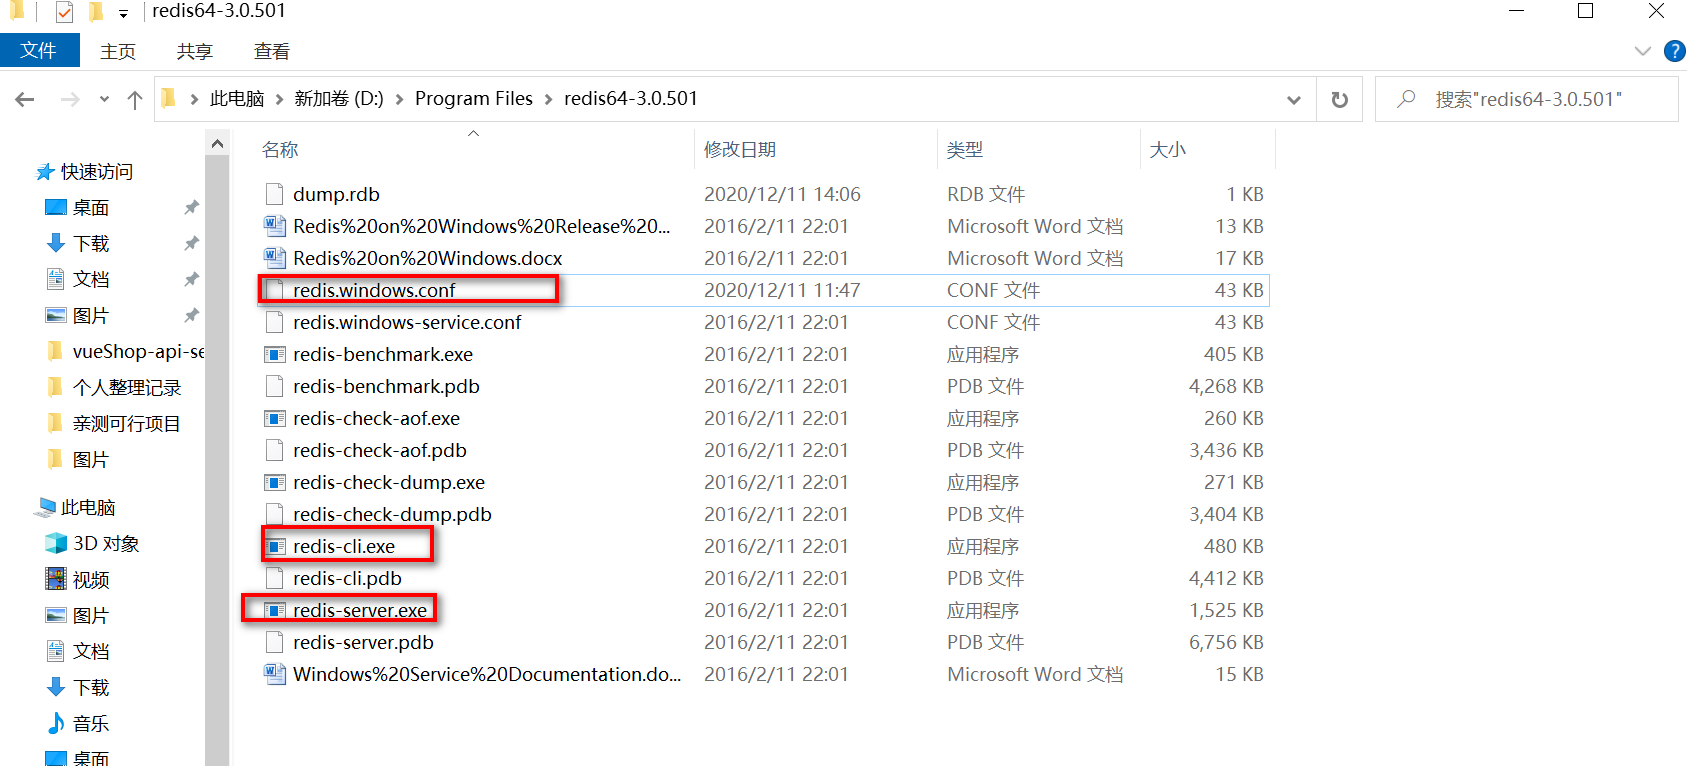The image size is (1687, 766).
Task: Click the quick access properties checkmark icon
Action: coord(65,12)
